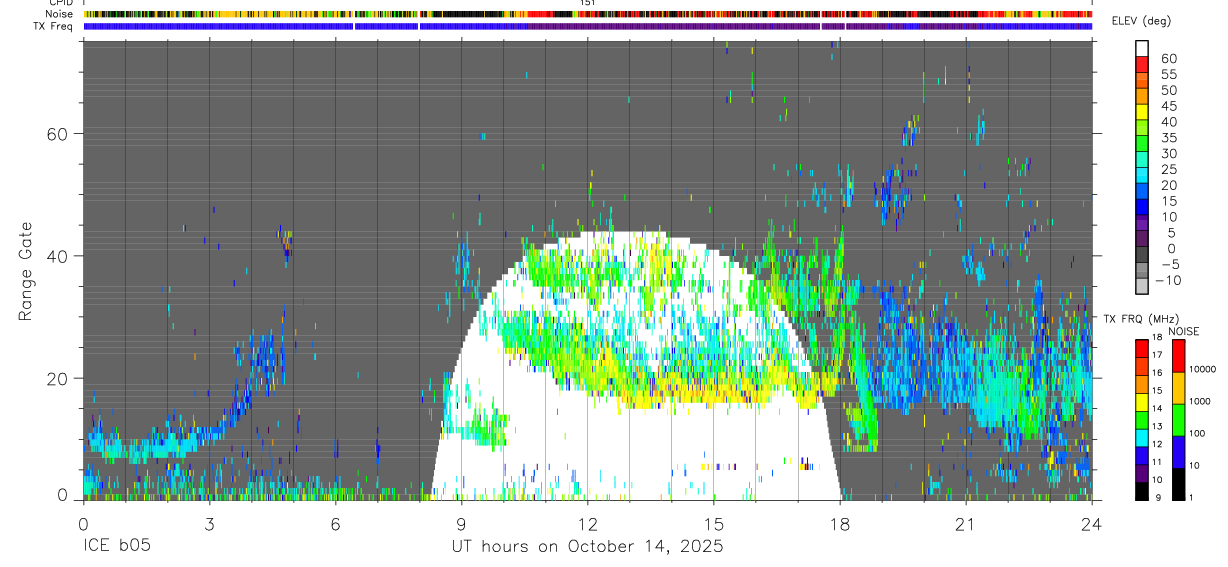Click the '35' value on ELEV legend

(x=1167, y=138)
